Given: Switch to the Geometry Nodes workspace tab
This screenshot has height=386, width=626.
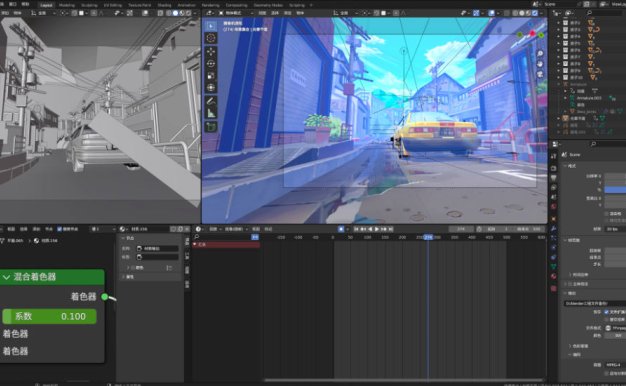Looking at the screenshot, I should click(268, 5).
